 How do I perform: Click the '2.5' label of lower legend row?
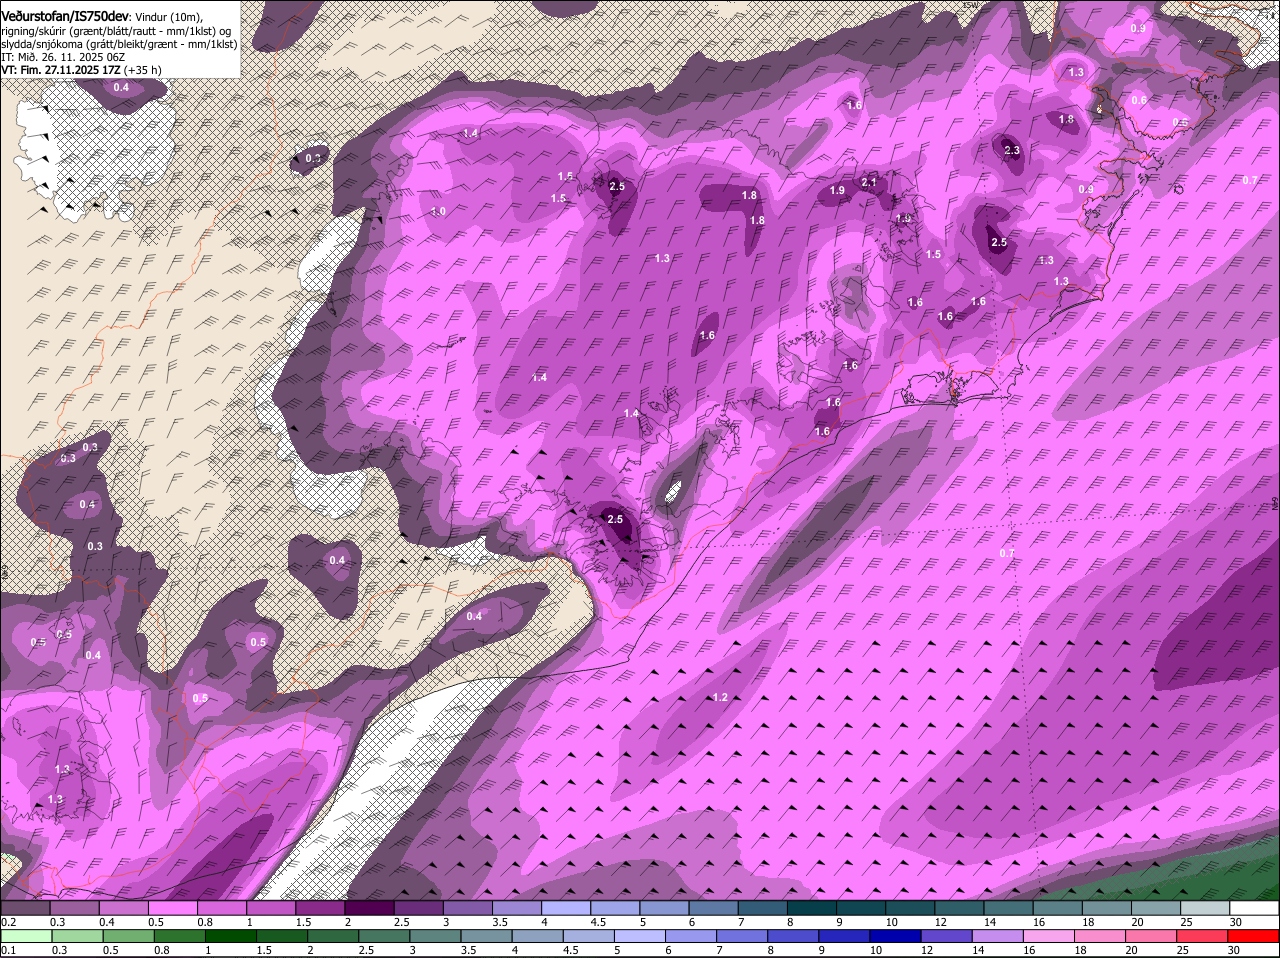pyautogui.click(x=366, y=950)
